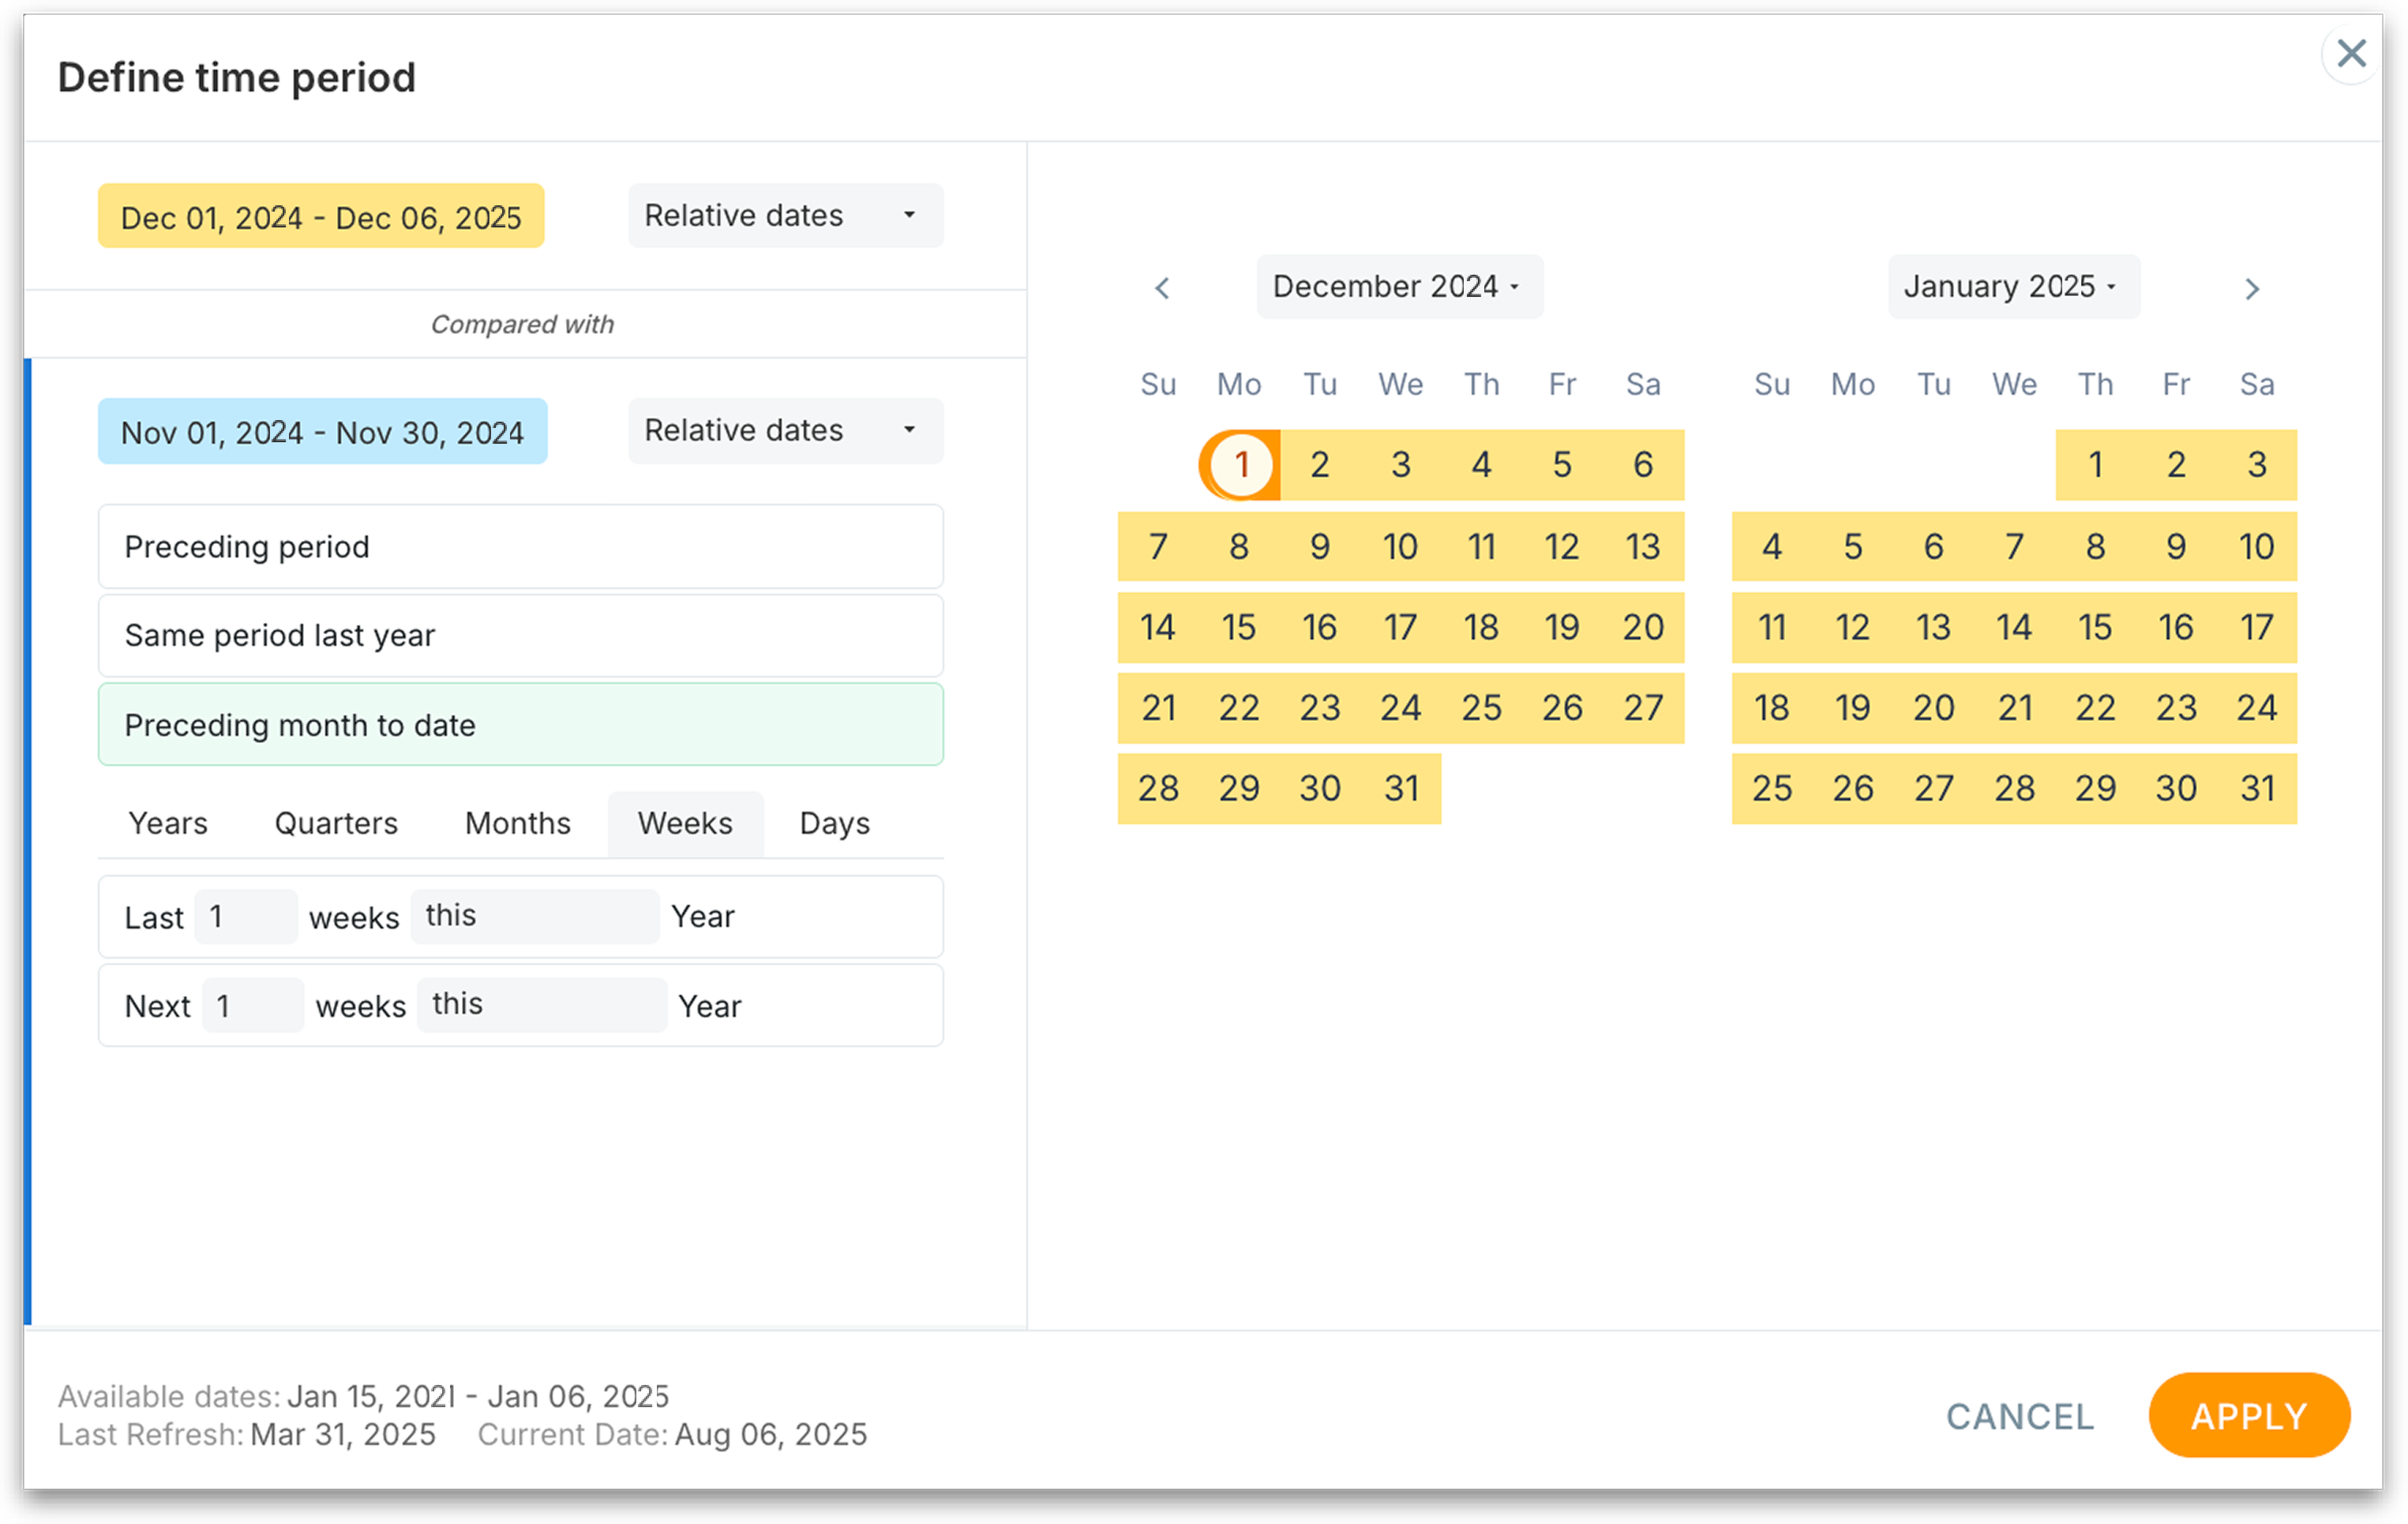Expand Relative dates dropdown for primary period
The width and height of the screenshot is (2408, 1524).
coord(785,216)
